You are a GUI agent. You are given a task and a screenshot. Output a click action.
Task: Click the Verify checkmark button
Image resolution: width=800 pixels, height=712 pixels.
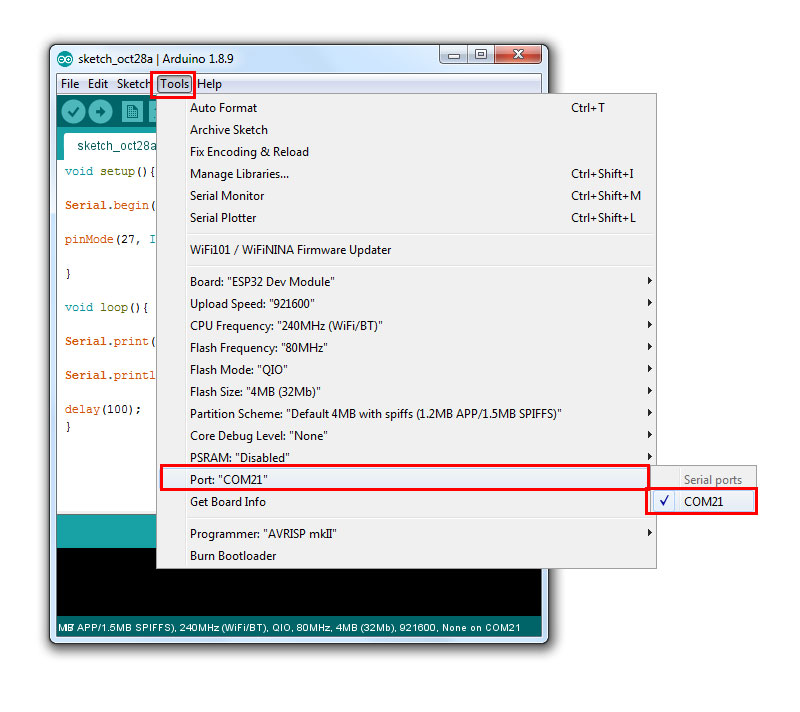click(x=73, y=111)
